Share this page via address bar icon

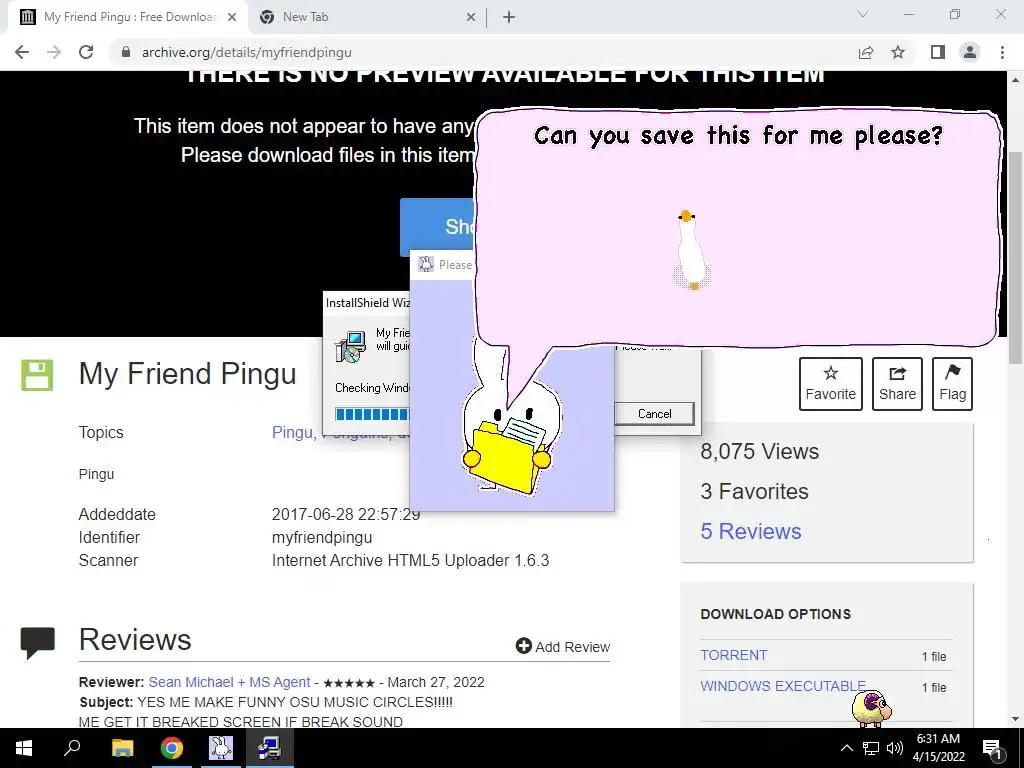click(866, 52)
